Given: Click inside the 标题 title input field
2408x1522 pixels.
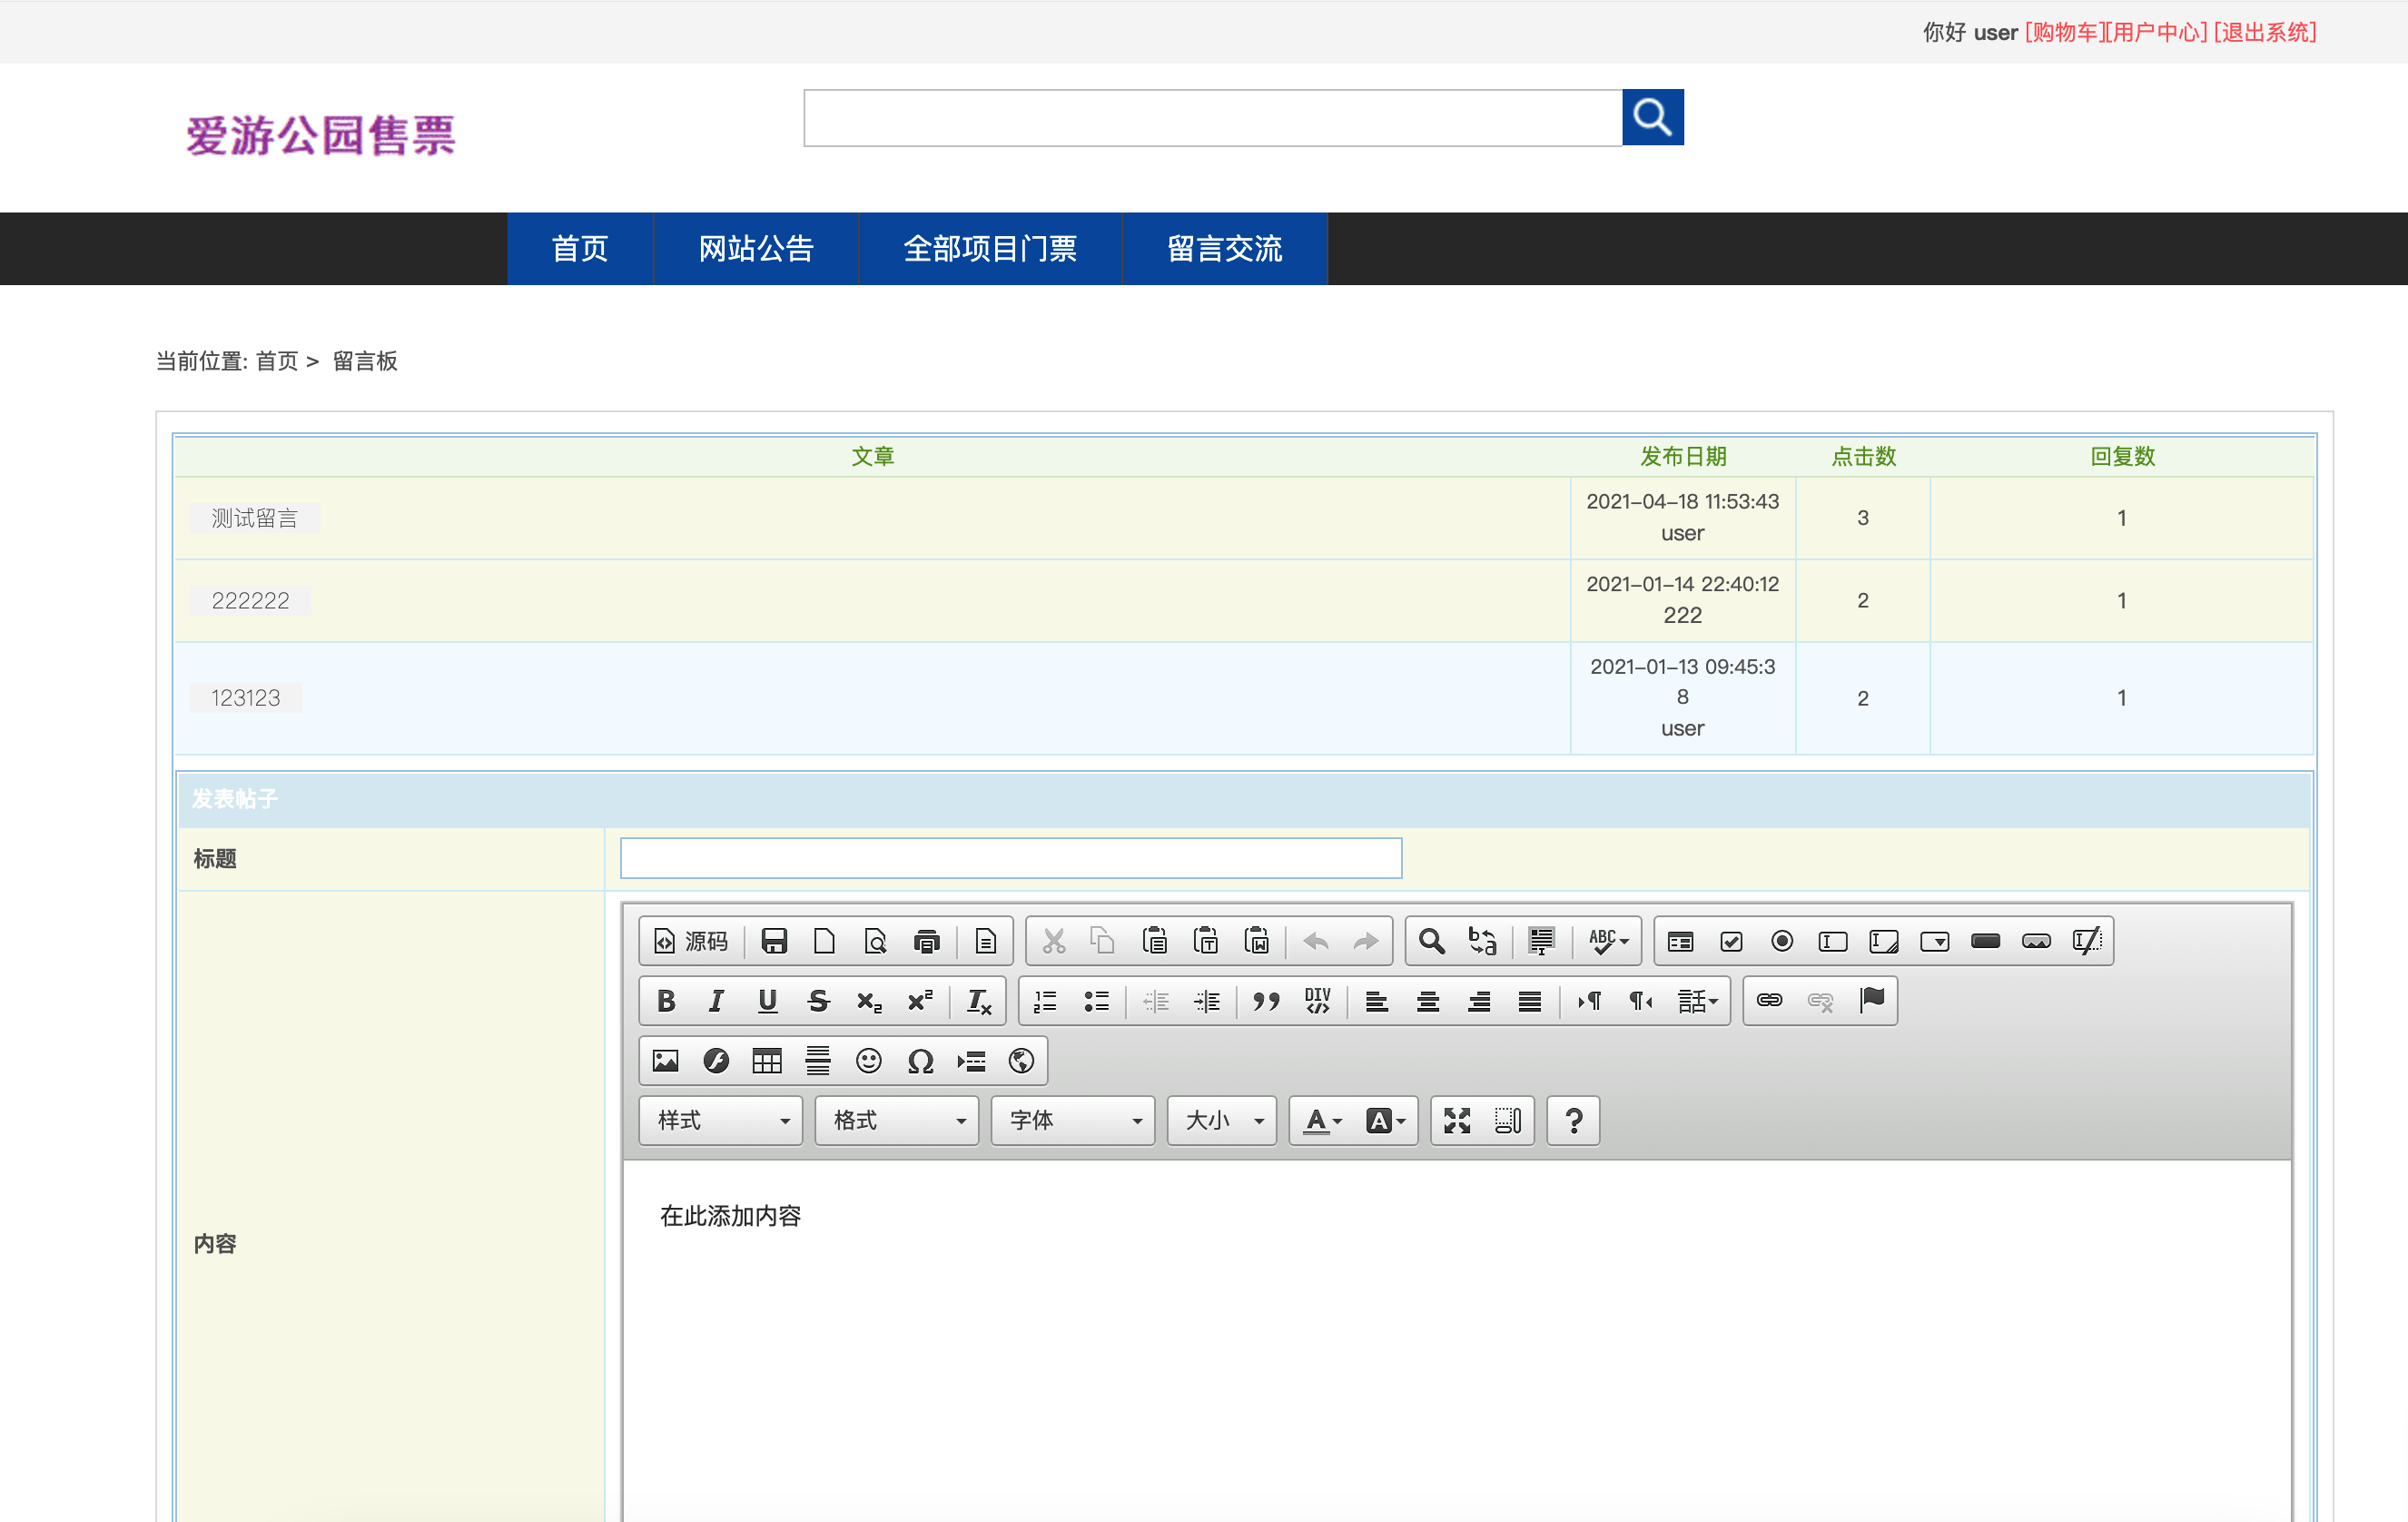Looking at the screenshot, I should [x=1010, y=857].
